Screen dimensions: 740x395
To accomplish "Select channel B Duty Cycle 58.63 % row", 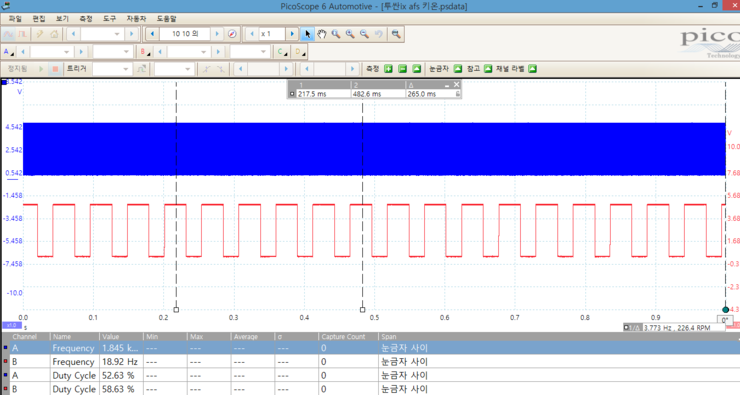I will click(x=371, y=389).
